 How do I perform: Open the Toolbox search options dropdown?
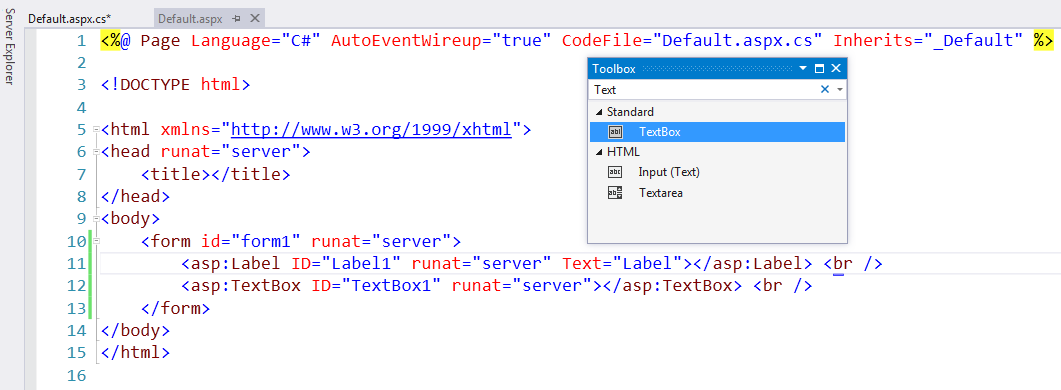point(839,89)
